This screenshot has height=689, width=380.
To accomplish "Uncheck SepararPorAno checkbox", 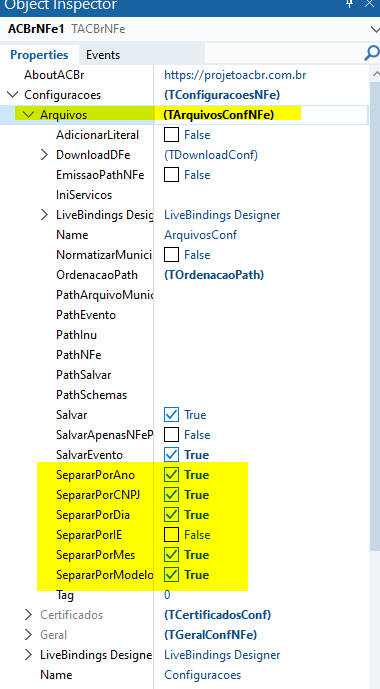I will (171, 475).
